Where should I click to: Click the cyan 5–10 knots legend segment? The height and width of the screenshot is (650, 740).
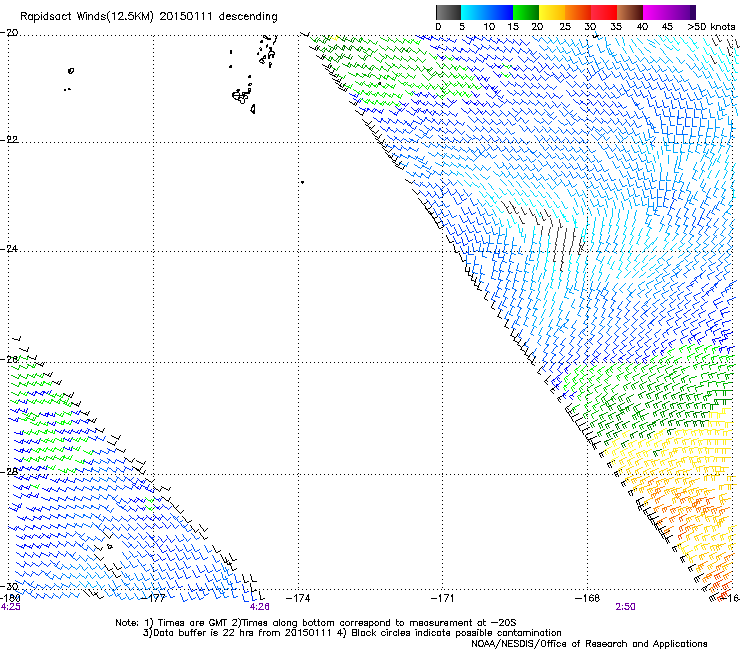coord(474,12)
